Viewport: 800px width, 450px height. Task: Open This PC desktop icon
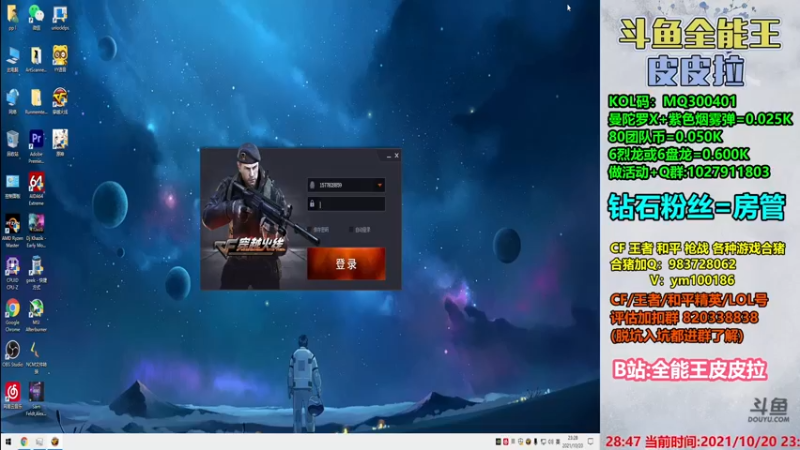pos(12,59)
